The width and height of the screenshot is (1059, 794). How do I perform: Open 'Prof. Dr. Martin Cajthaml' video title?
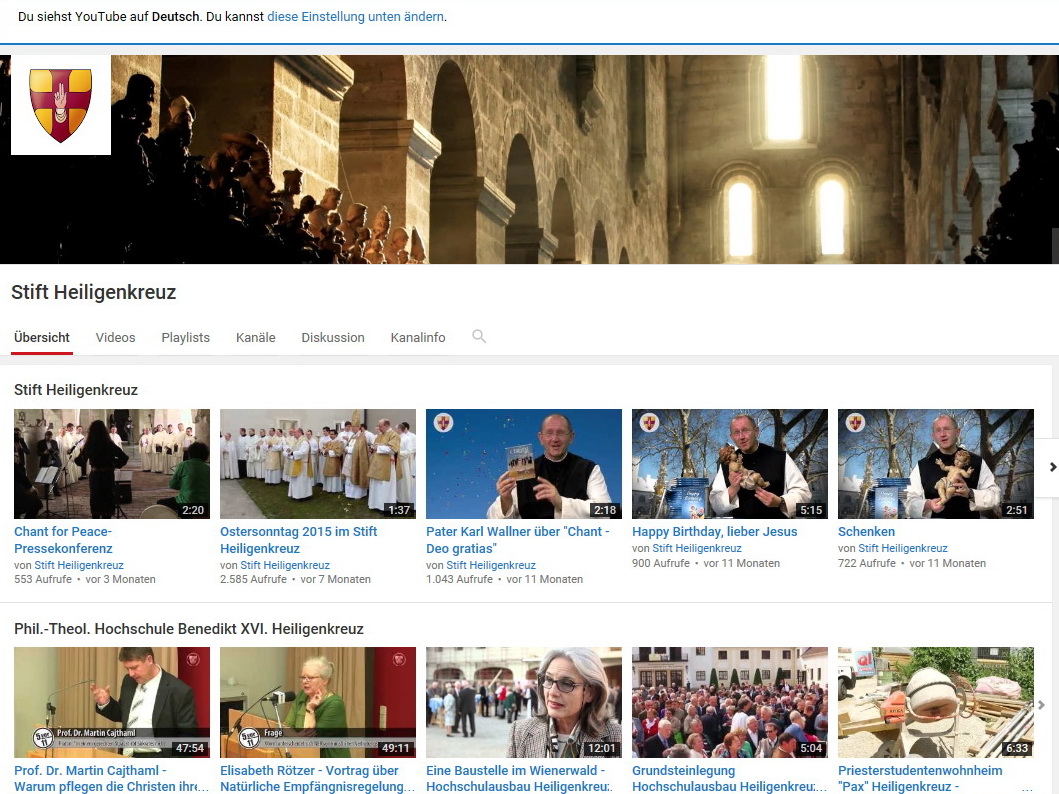tap(111, 778)
